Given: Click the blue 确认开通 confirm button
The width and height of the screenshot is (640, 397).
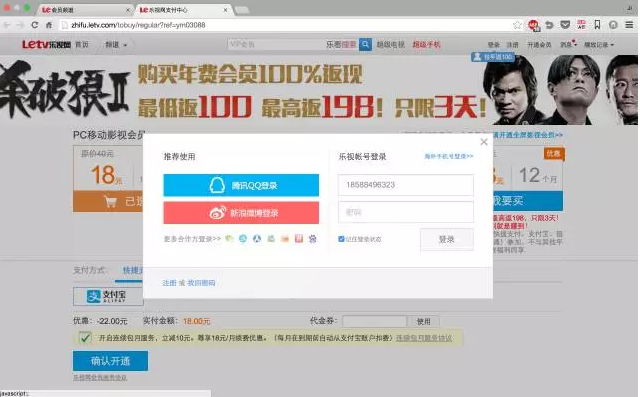Looking at the screenshot, I should pyautogui.click(x=110, y=361).
